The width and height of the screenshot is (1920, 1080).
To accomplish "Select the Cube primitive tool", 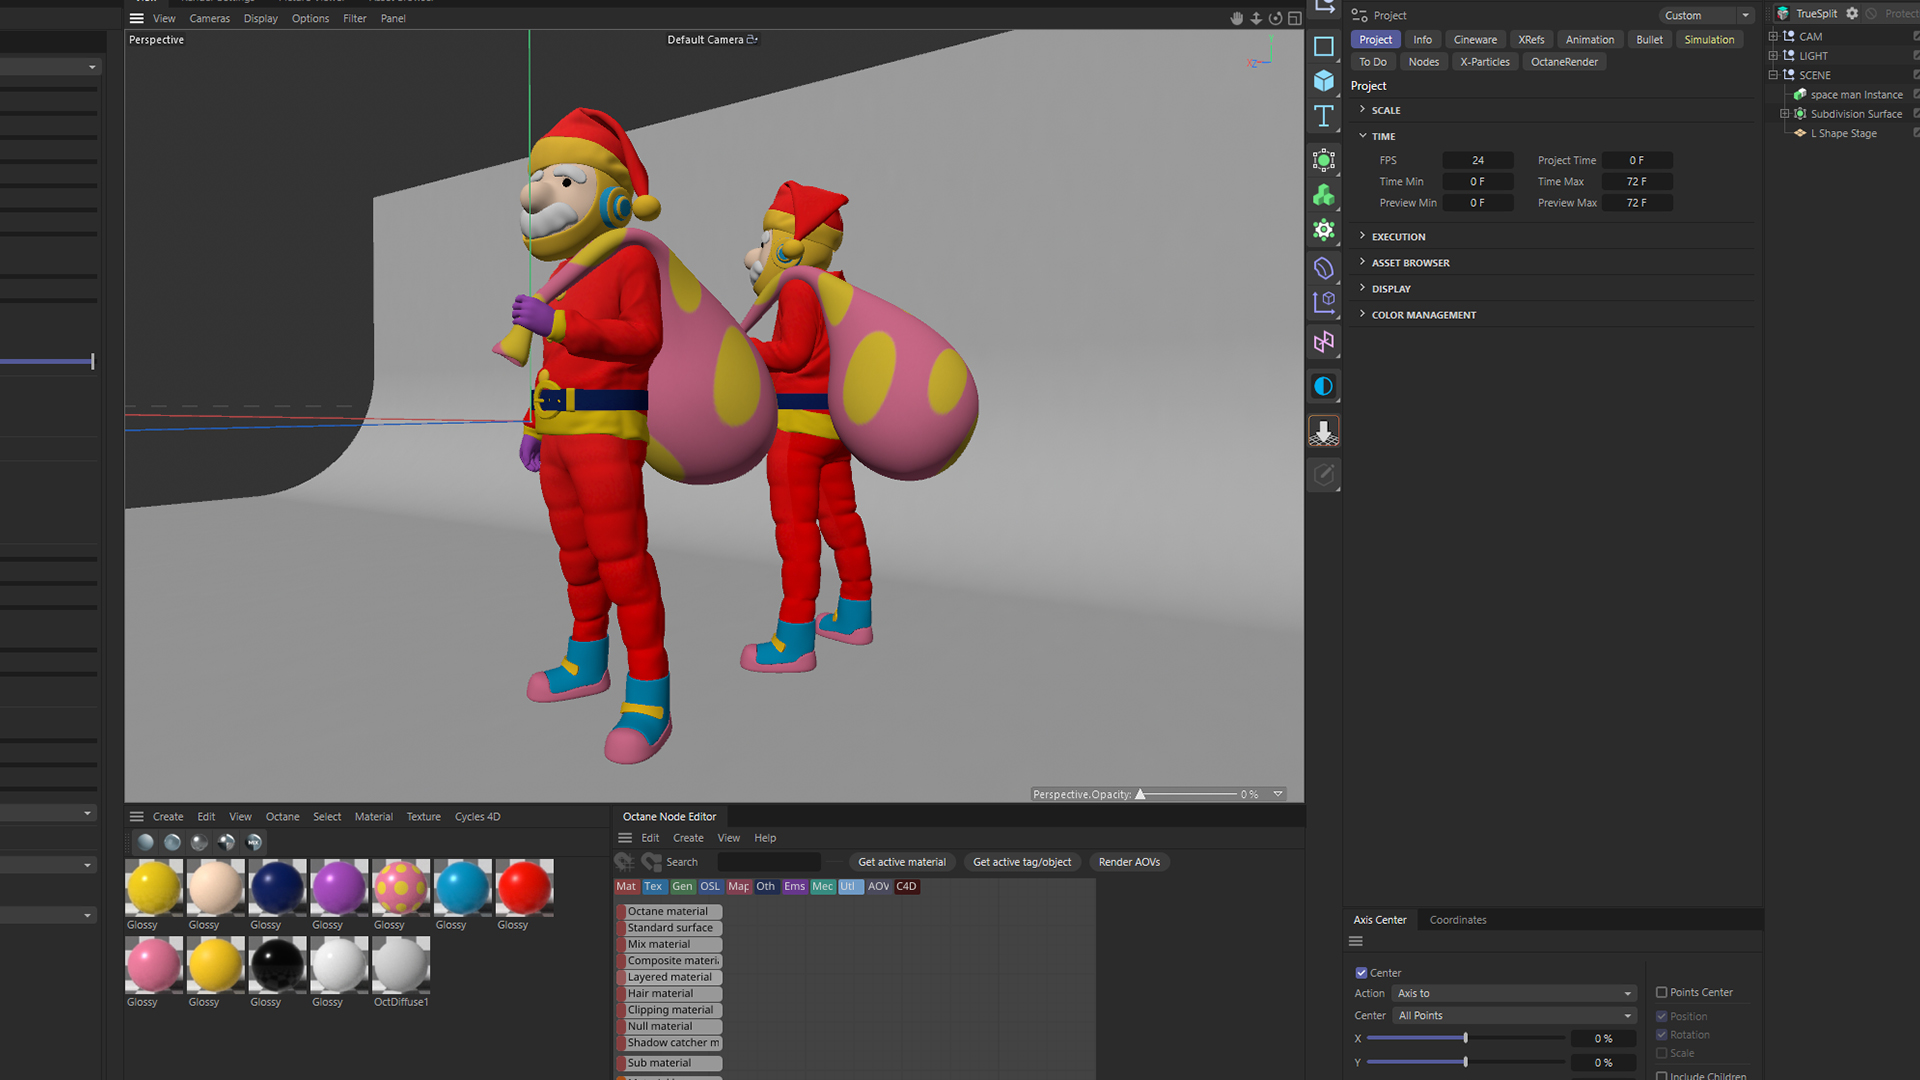I will 1323,81.
